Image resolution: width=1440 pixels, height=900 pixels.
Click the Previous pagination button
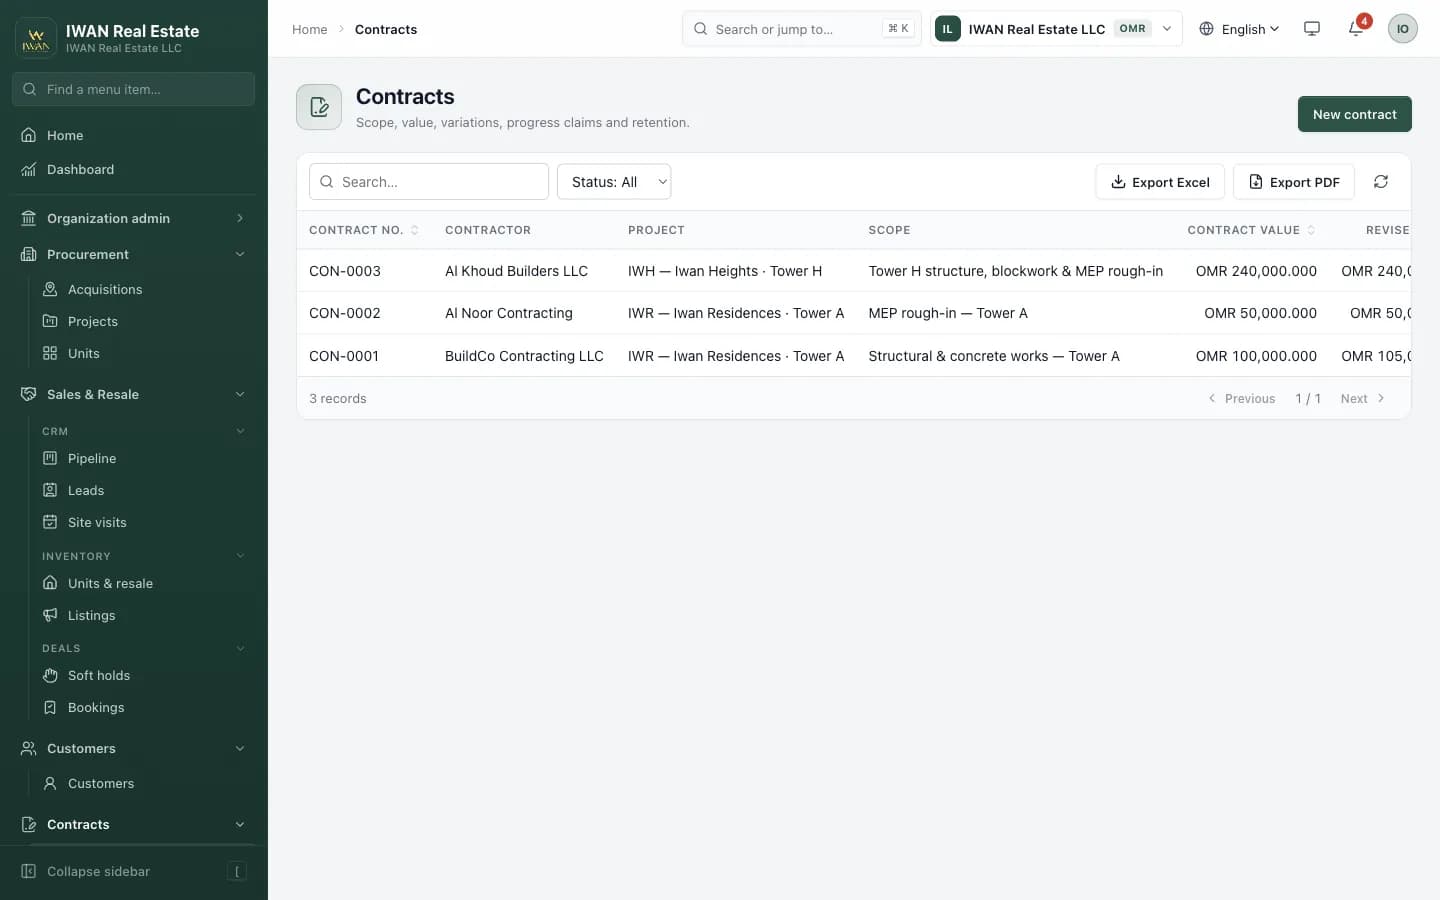coord(1241,398)
